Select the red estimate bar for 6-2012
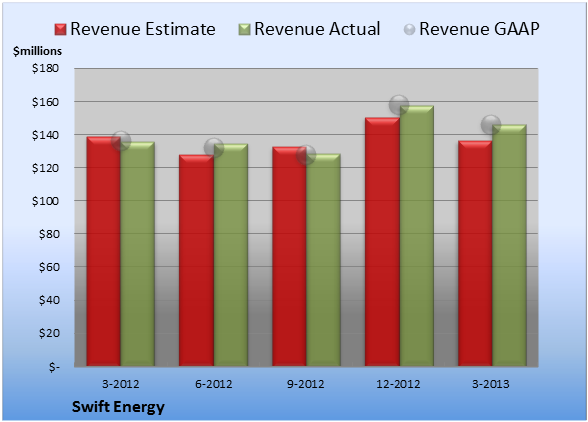588x422 pixels. [196, 260]
